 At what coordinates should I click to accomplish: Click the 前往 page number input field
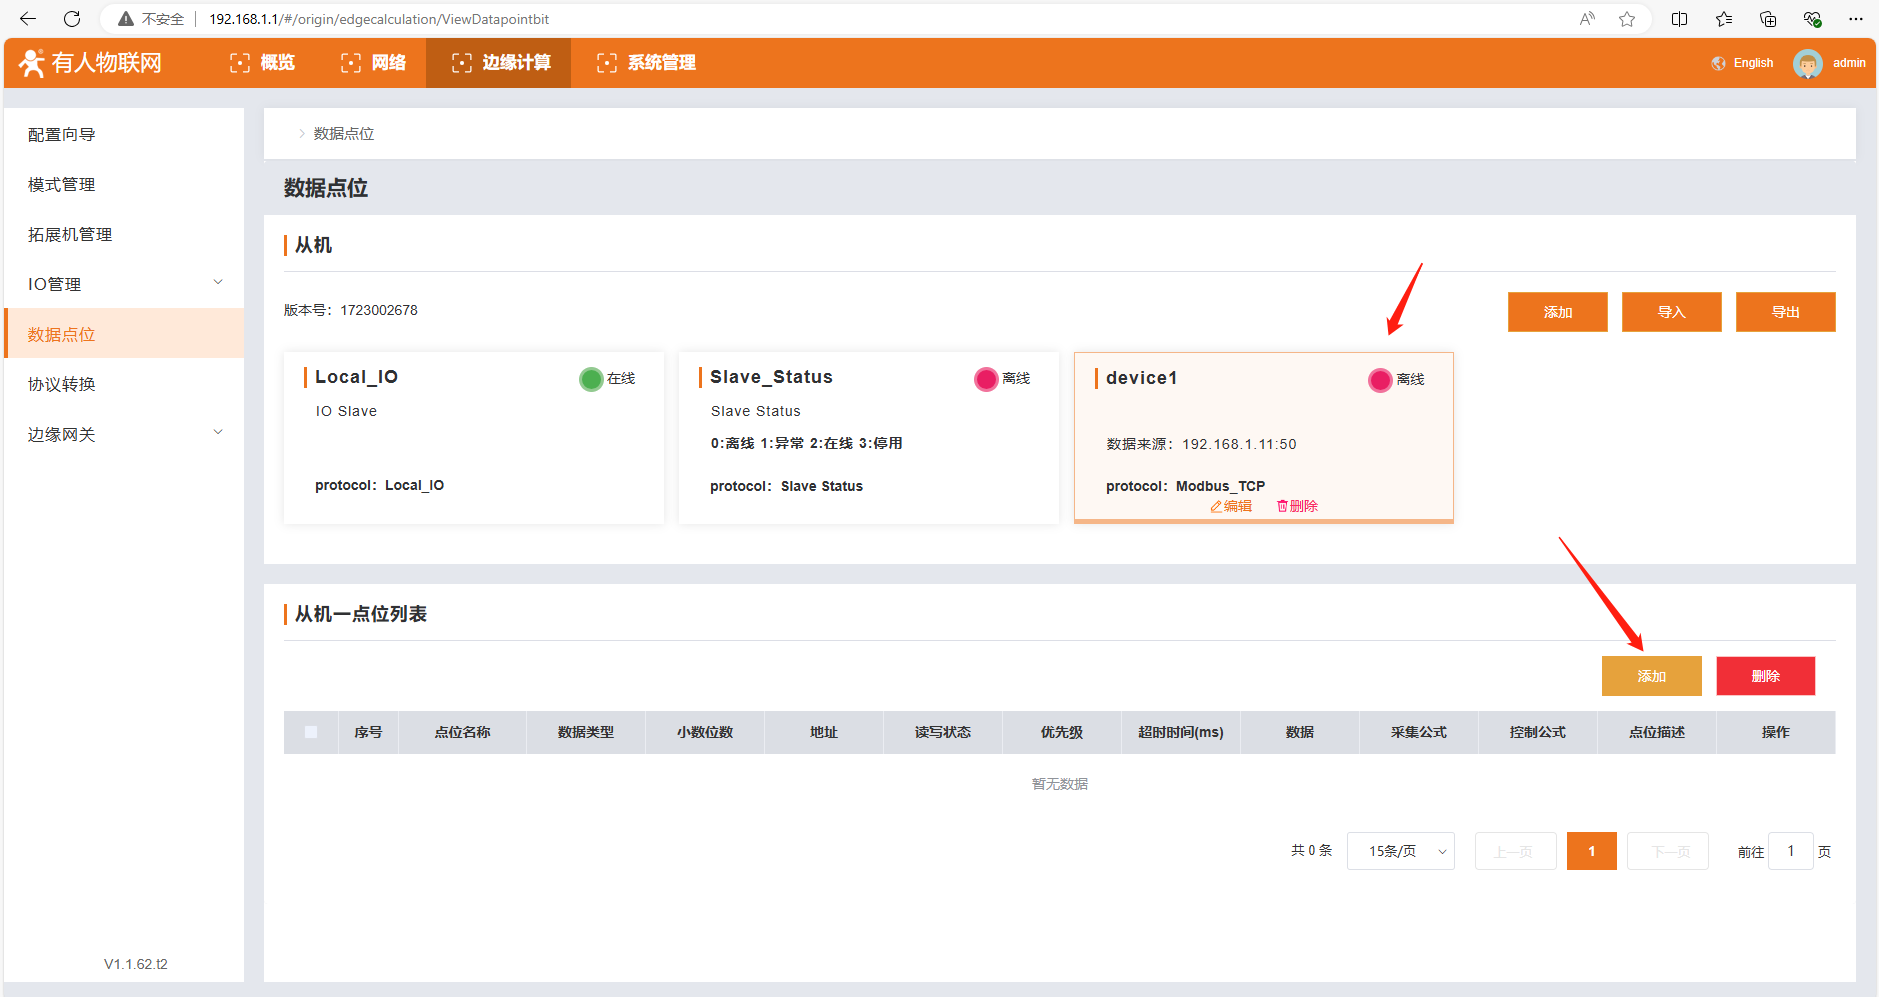(1790, 851)
